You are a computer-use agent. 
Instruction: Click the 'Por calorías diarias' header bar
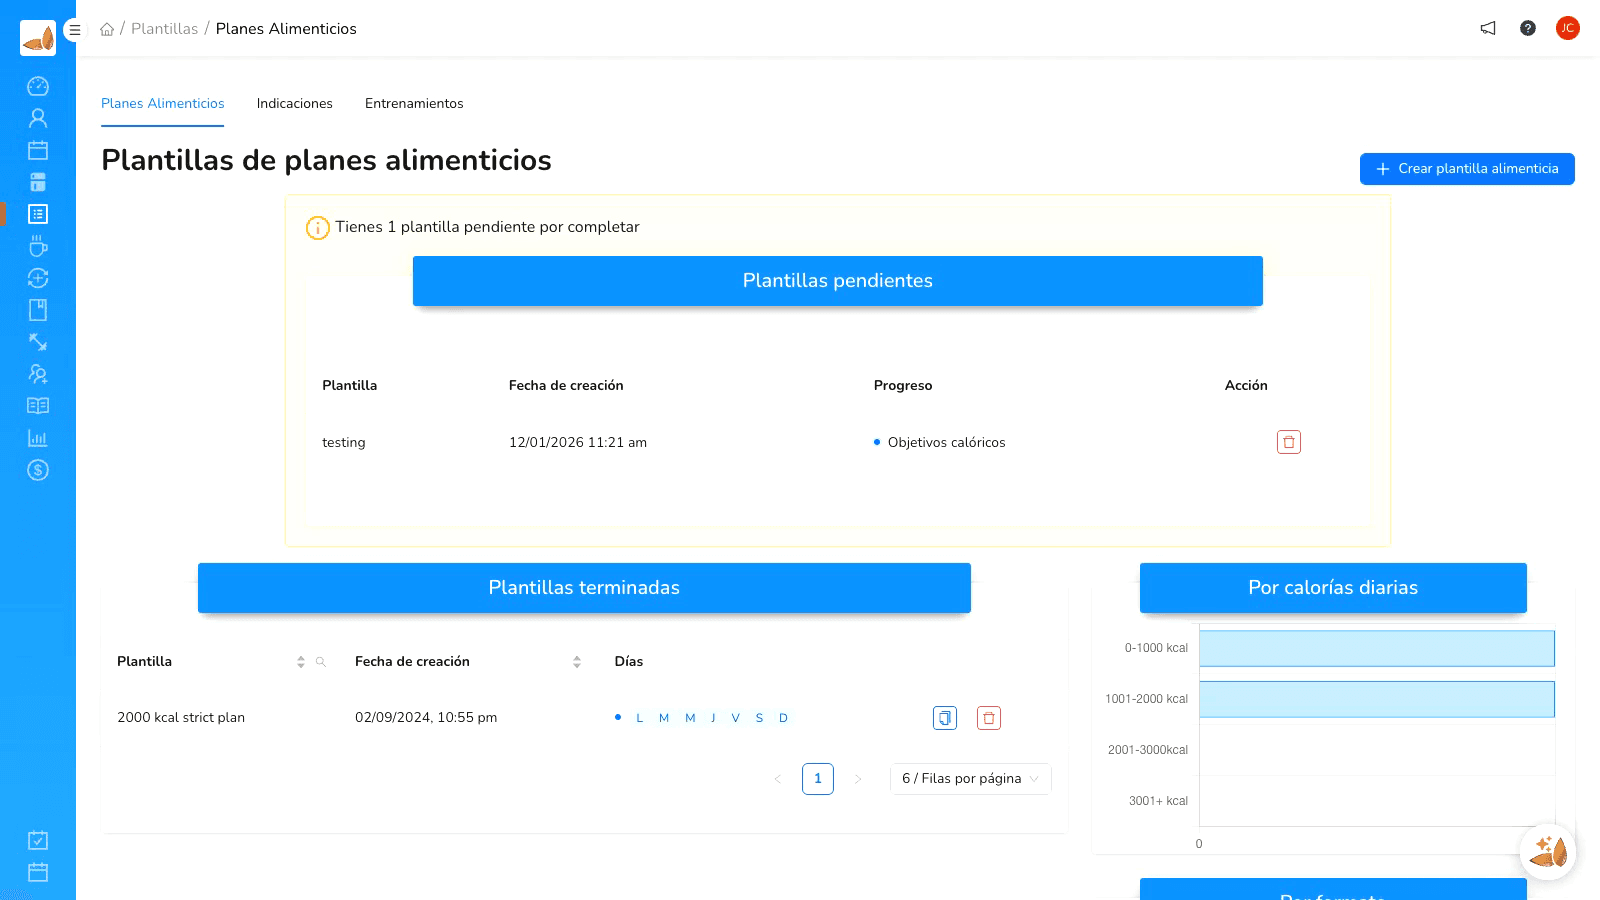[1333, 588]
